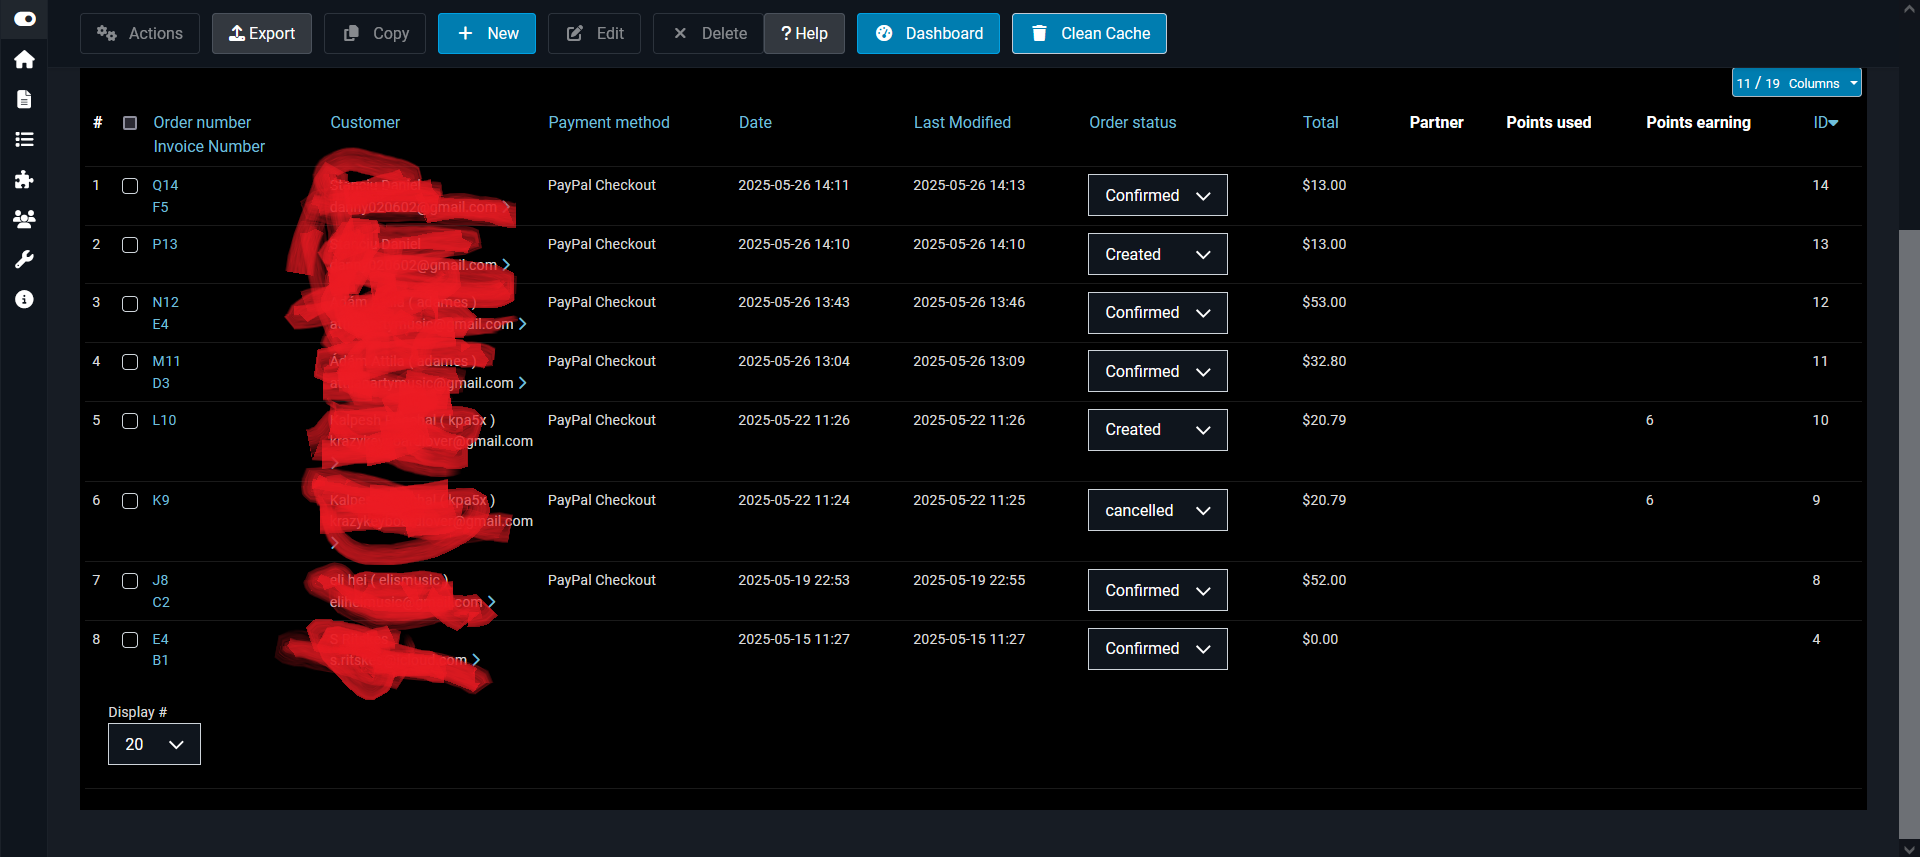This screenshot has width=1920, height=857.
Task: Open the Content document icon in sidebar
Action: click(24, 99)
